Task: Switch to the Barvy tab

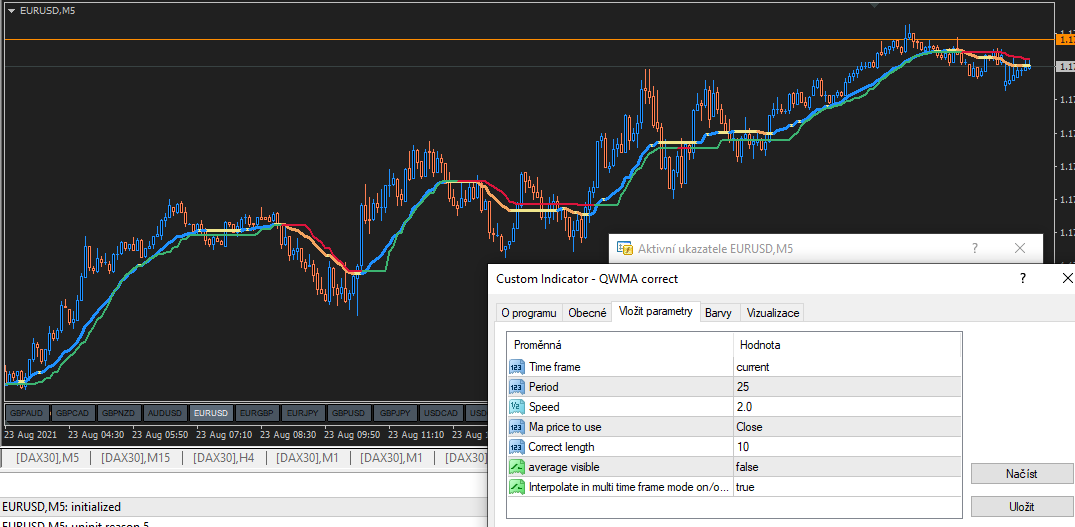Action: (718, 313)
